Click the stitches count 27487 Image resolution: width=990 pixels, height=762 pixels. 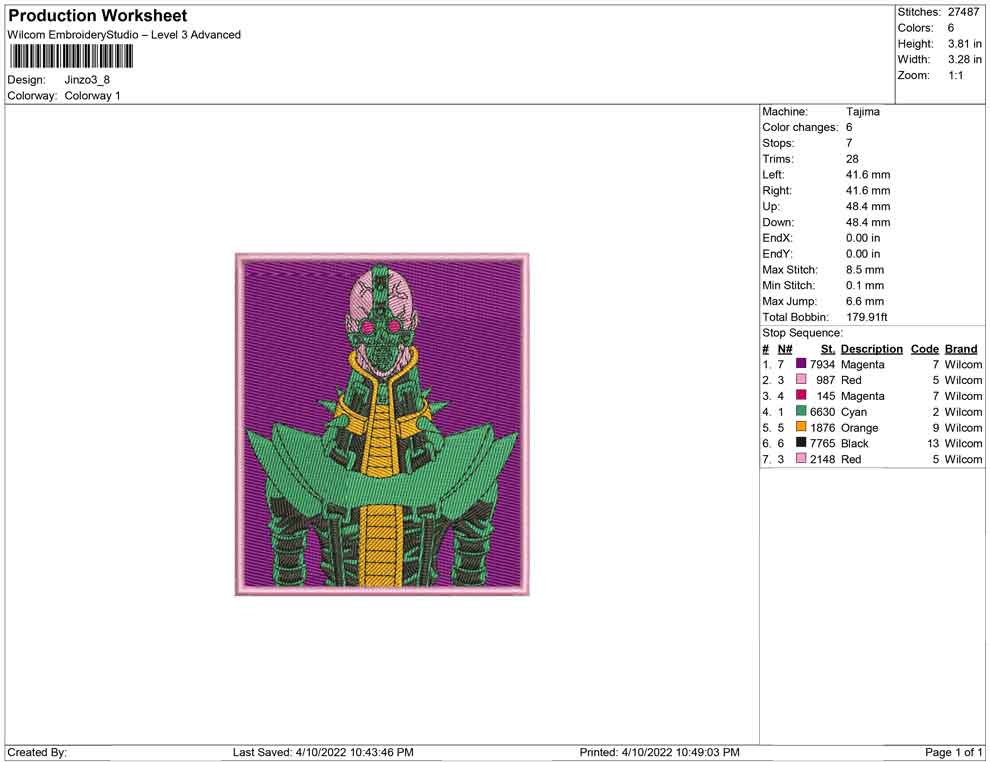pos(963,12)
